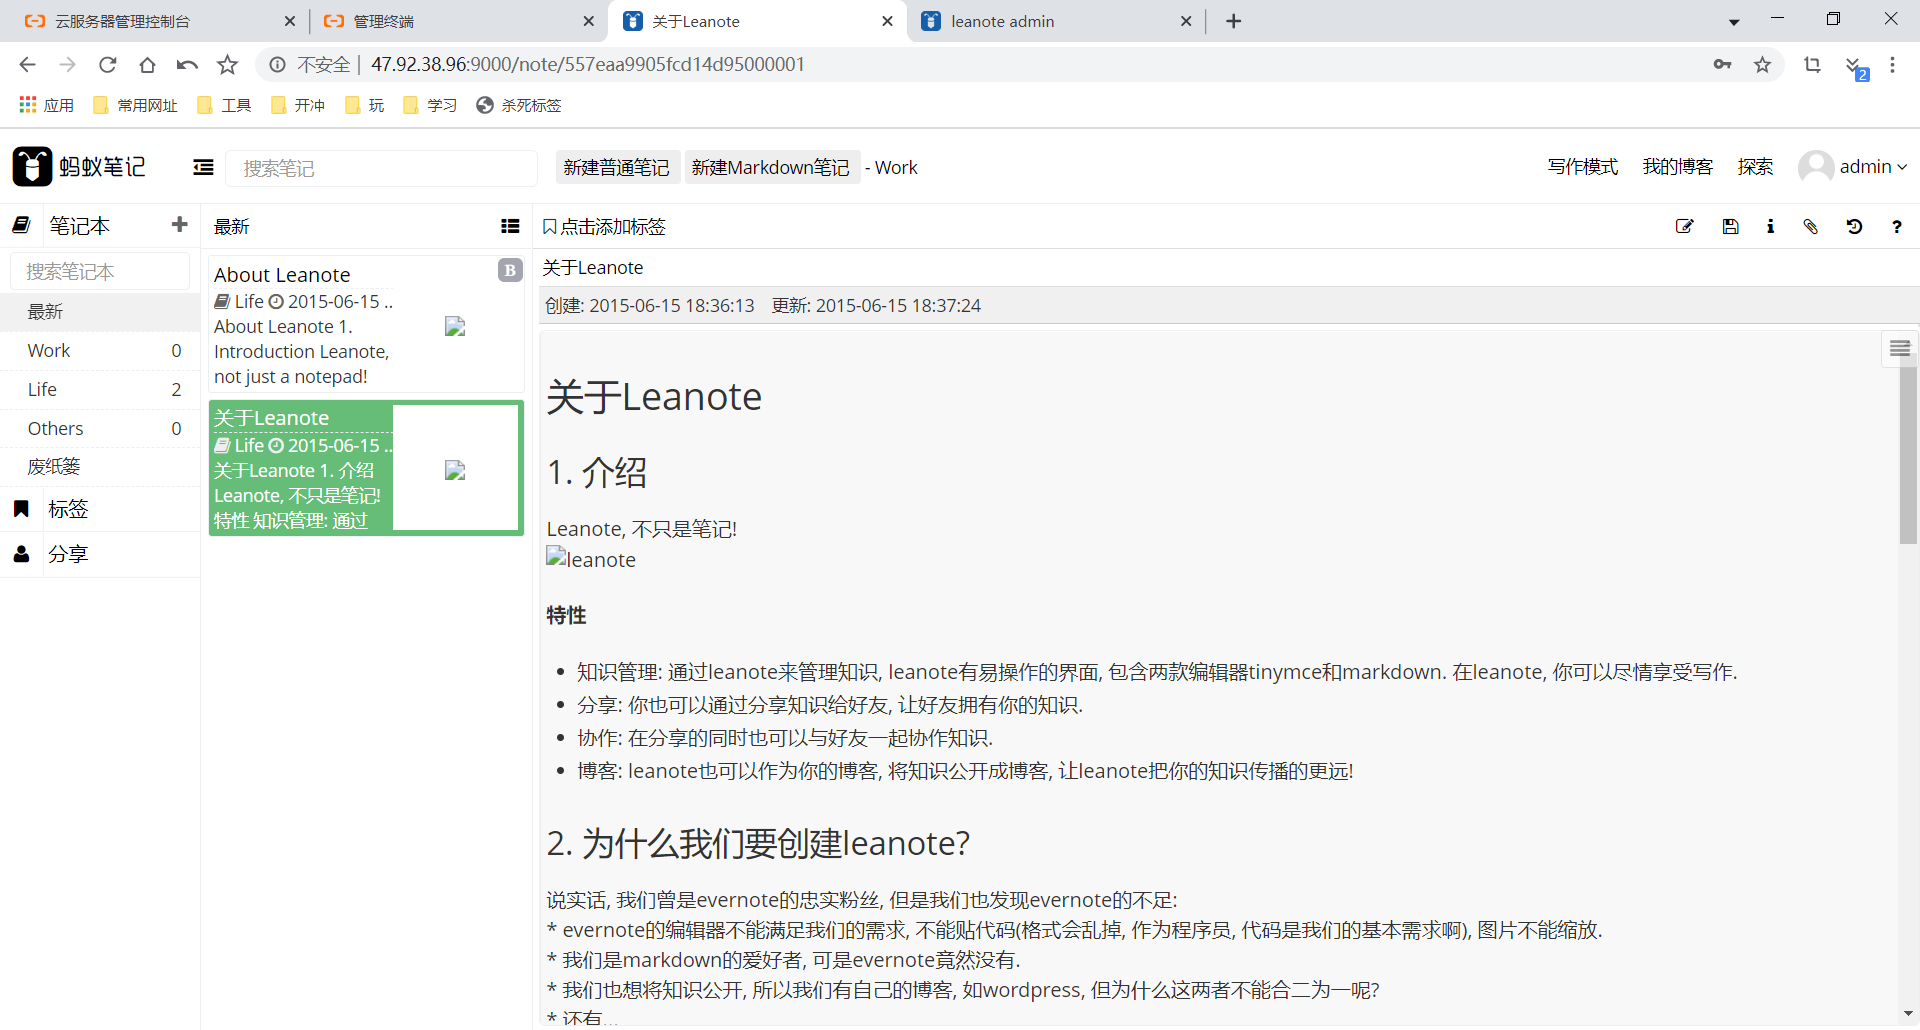This screenshot has height=1030, width=1920.
Task: Open the 常用网址 bookmark folder
Action: click(x=135, y=105)
